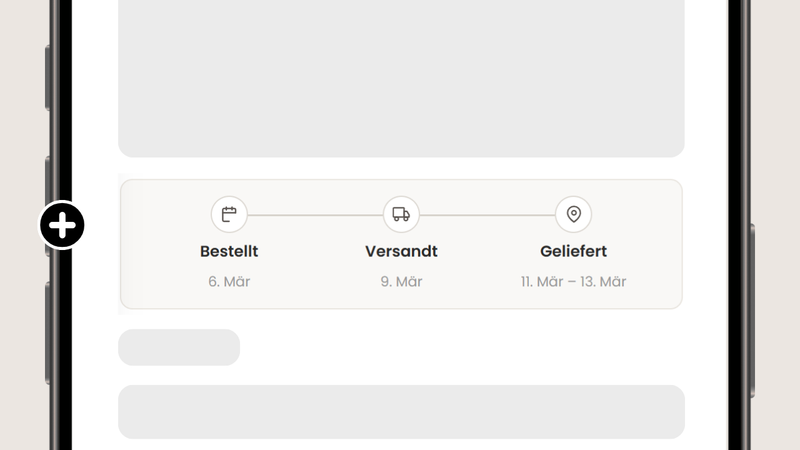Click the shipping date 9. Mär
The image size is (800, 450).
pos(401,282)
